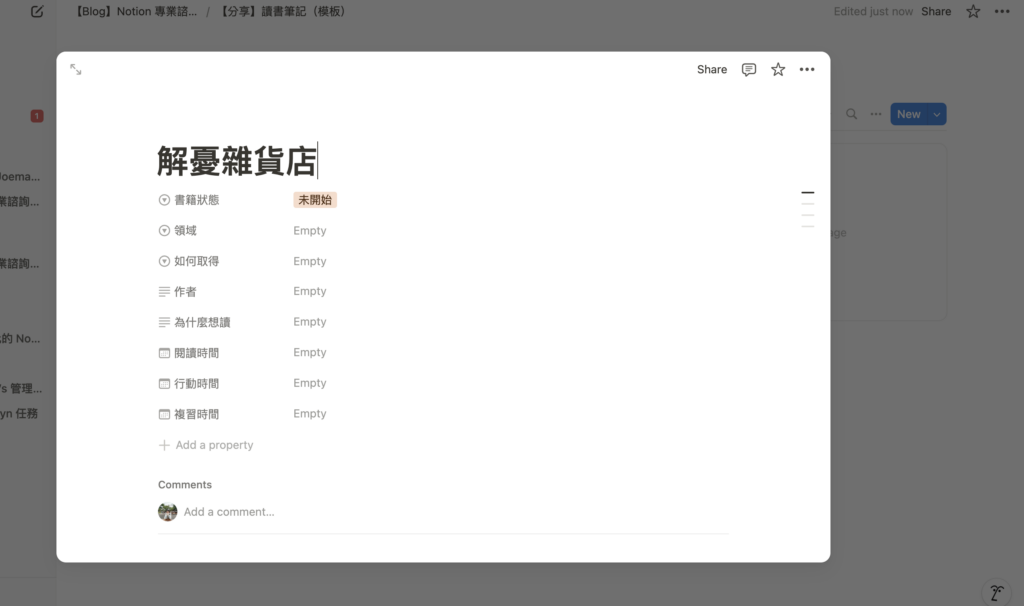Click the red notification badge in sidebar

click(x=37, y=116)
